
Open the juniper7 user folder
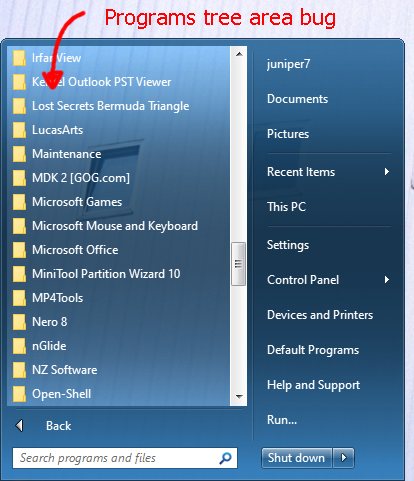pos(289,64)
